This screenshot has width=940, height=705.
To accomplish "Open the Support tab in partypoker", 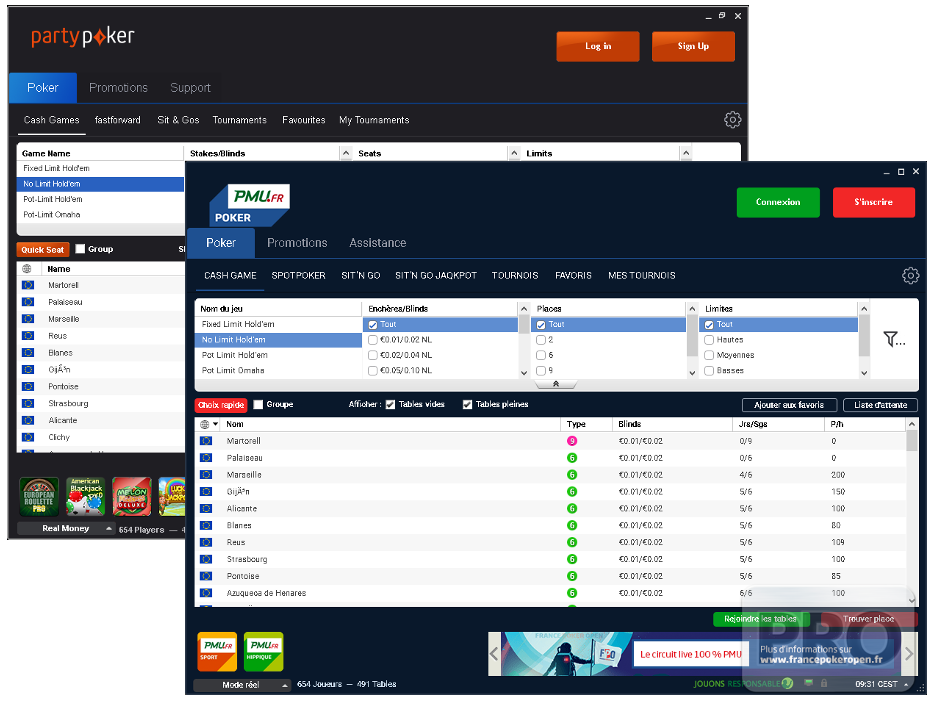I will (190, 88).
